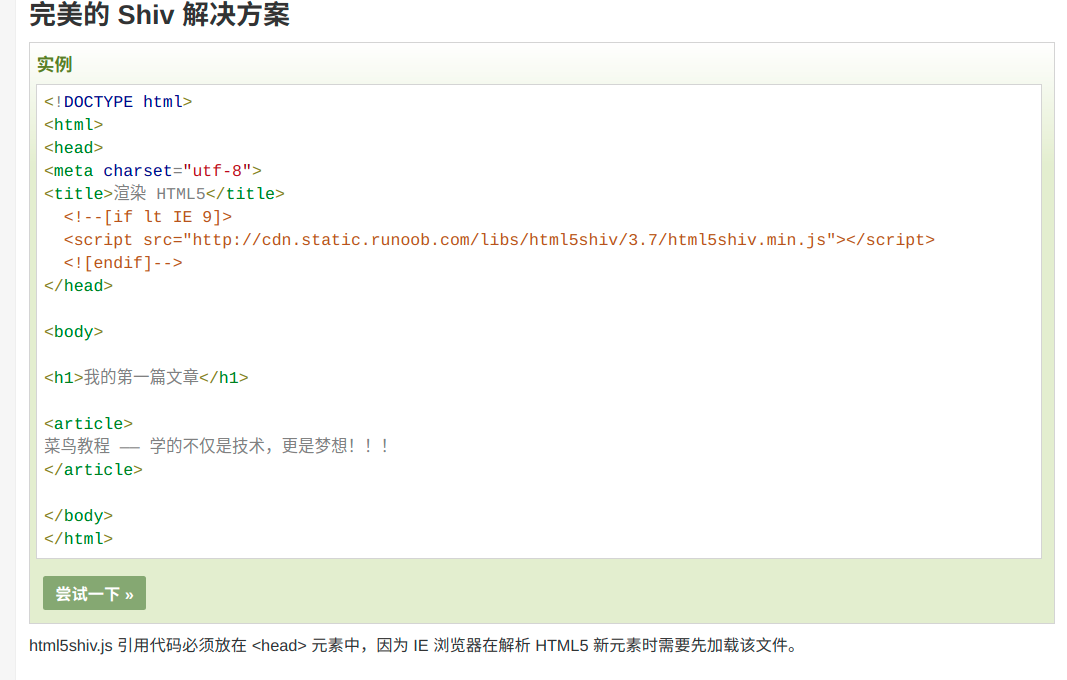The height and width of the screenshot is (680, 1067).
Task: Click the <!DOCTYPE html> code line
Action: click(118, 102)
